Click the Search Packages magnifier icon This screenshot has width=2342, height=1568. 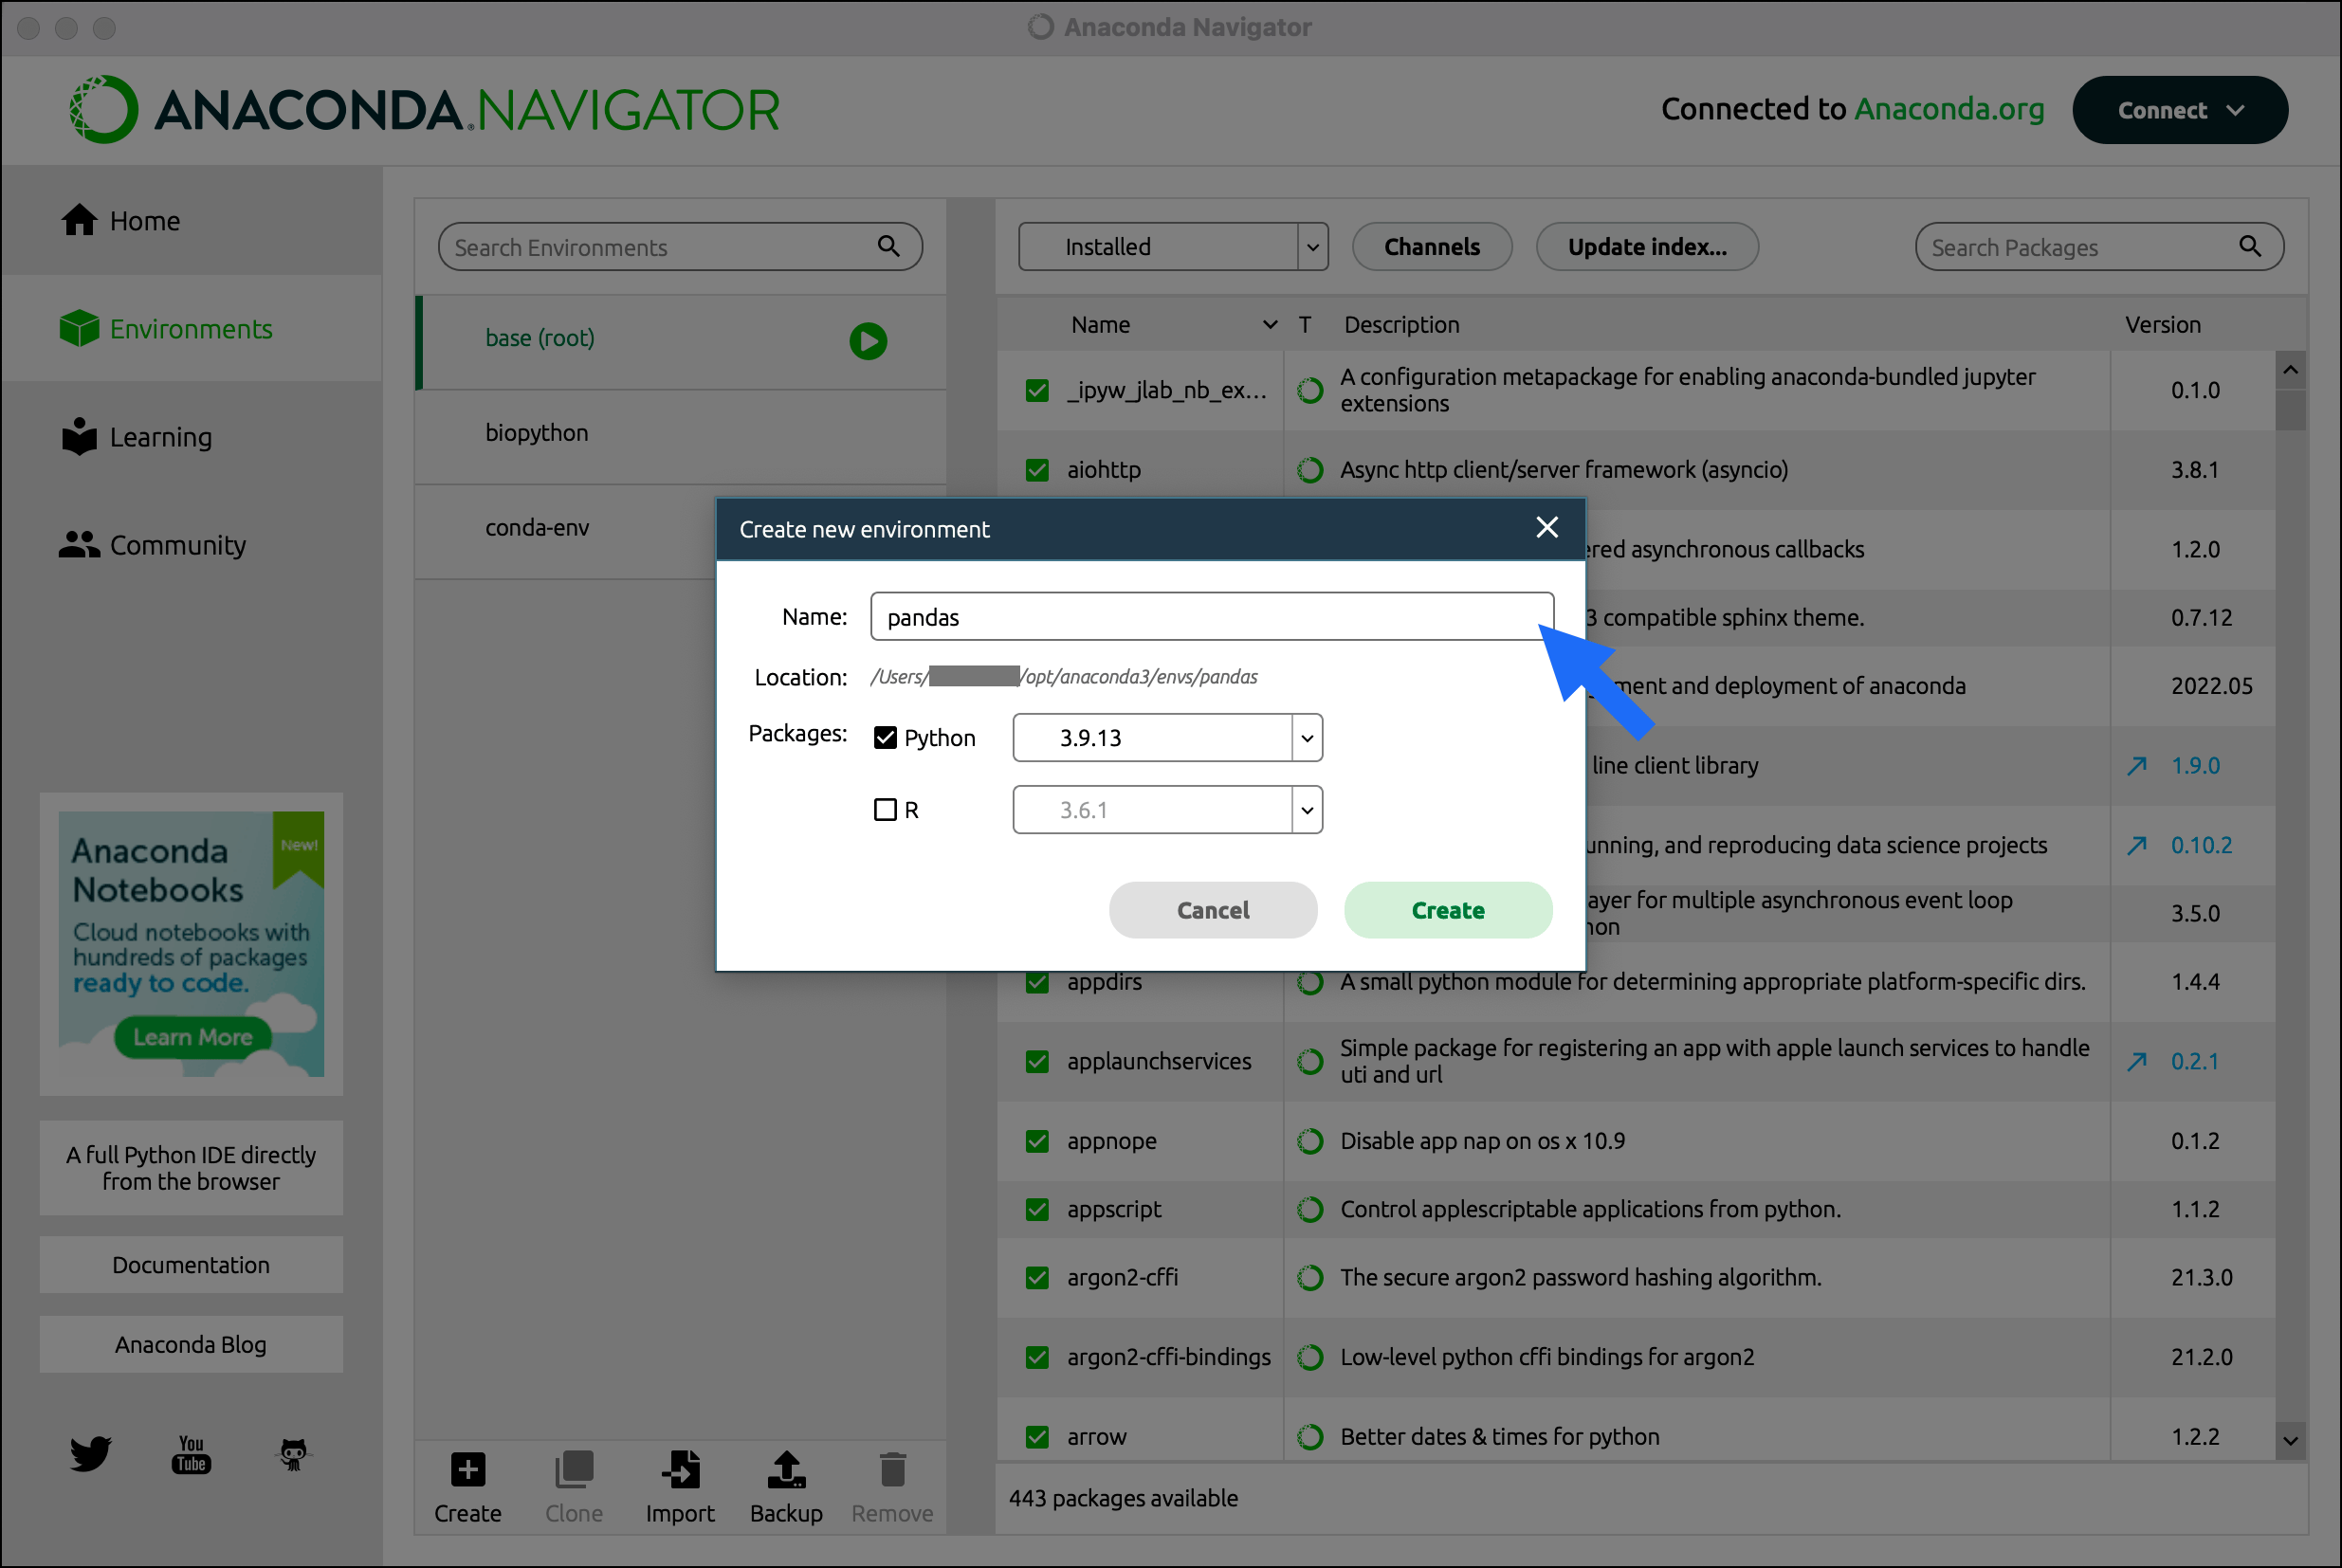2250,246
